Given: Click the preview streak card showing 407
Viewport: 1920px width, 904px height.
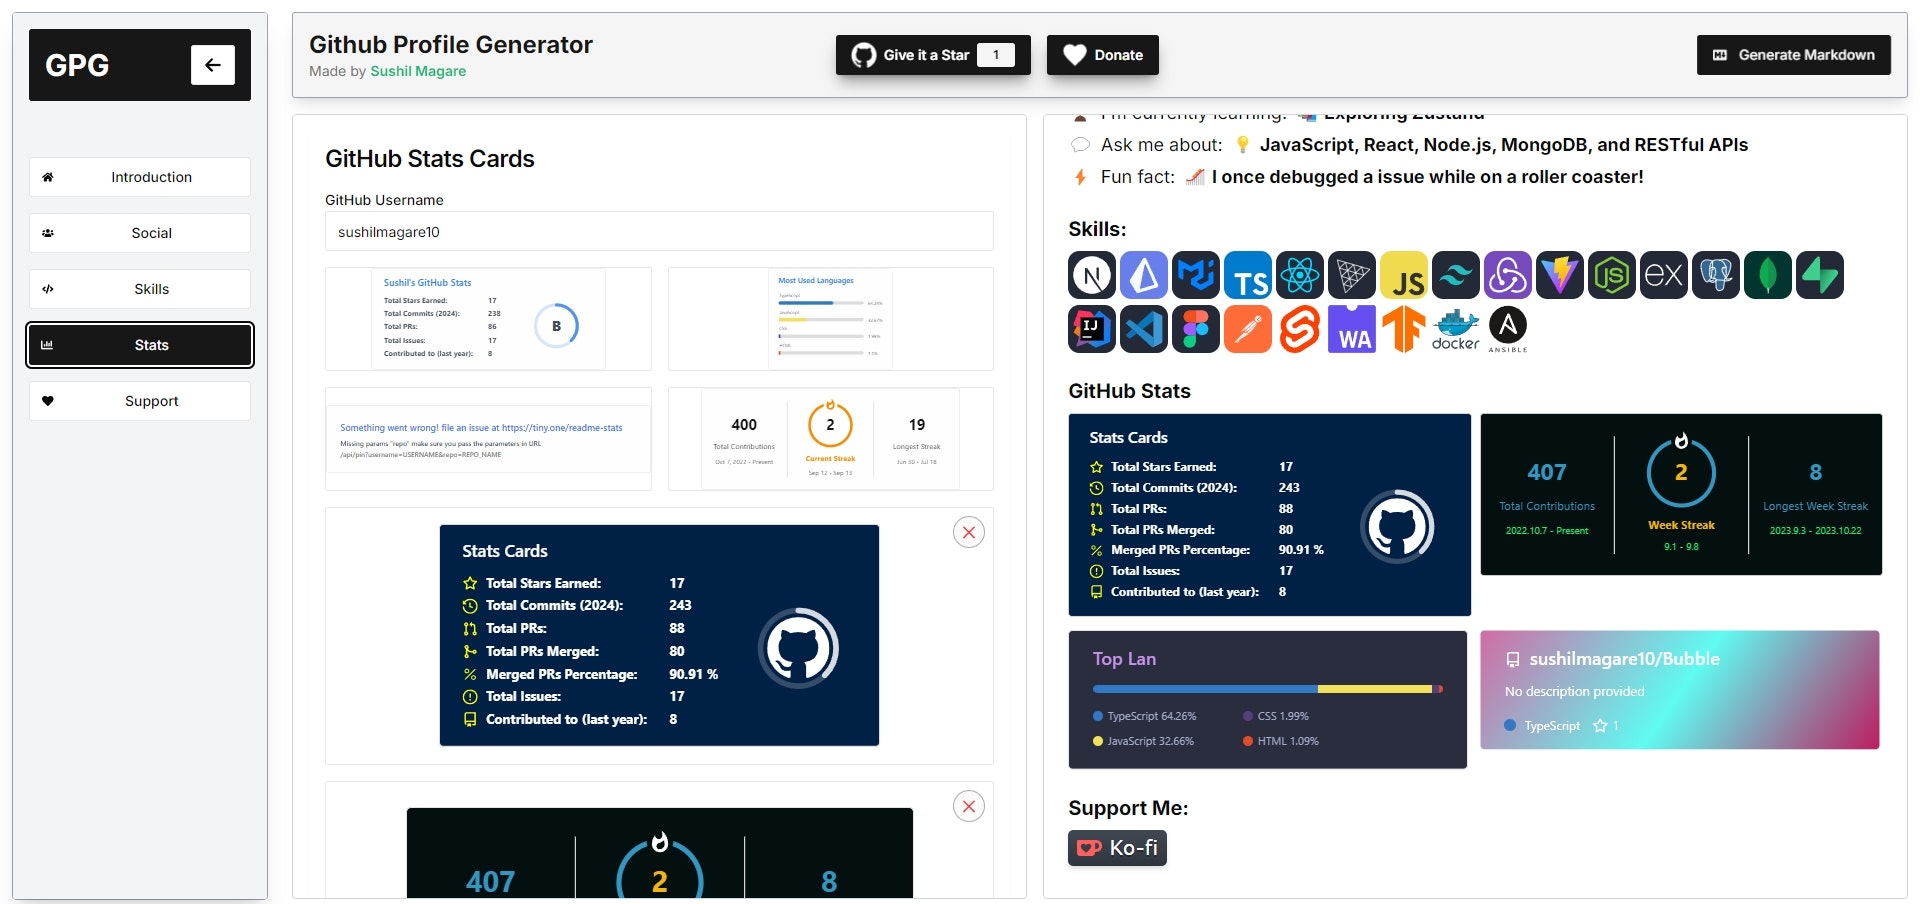Looking at the screenshot, I should [1681, 494].
